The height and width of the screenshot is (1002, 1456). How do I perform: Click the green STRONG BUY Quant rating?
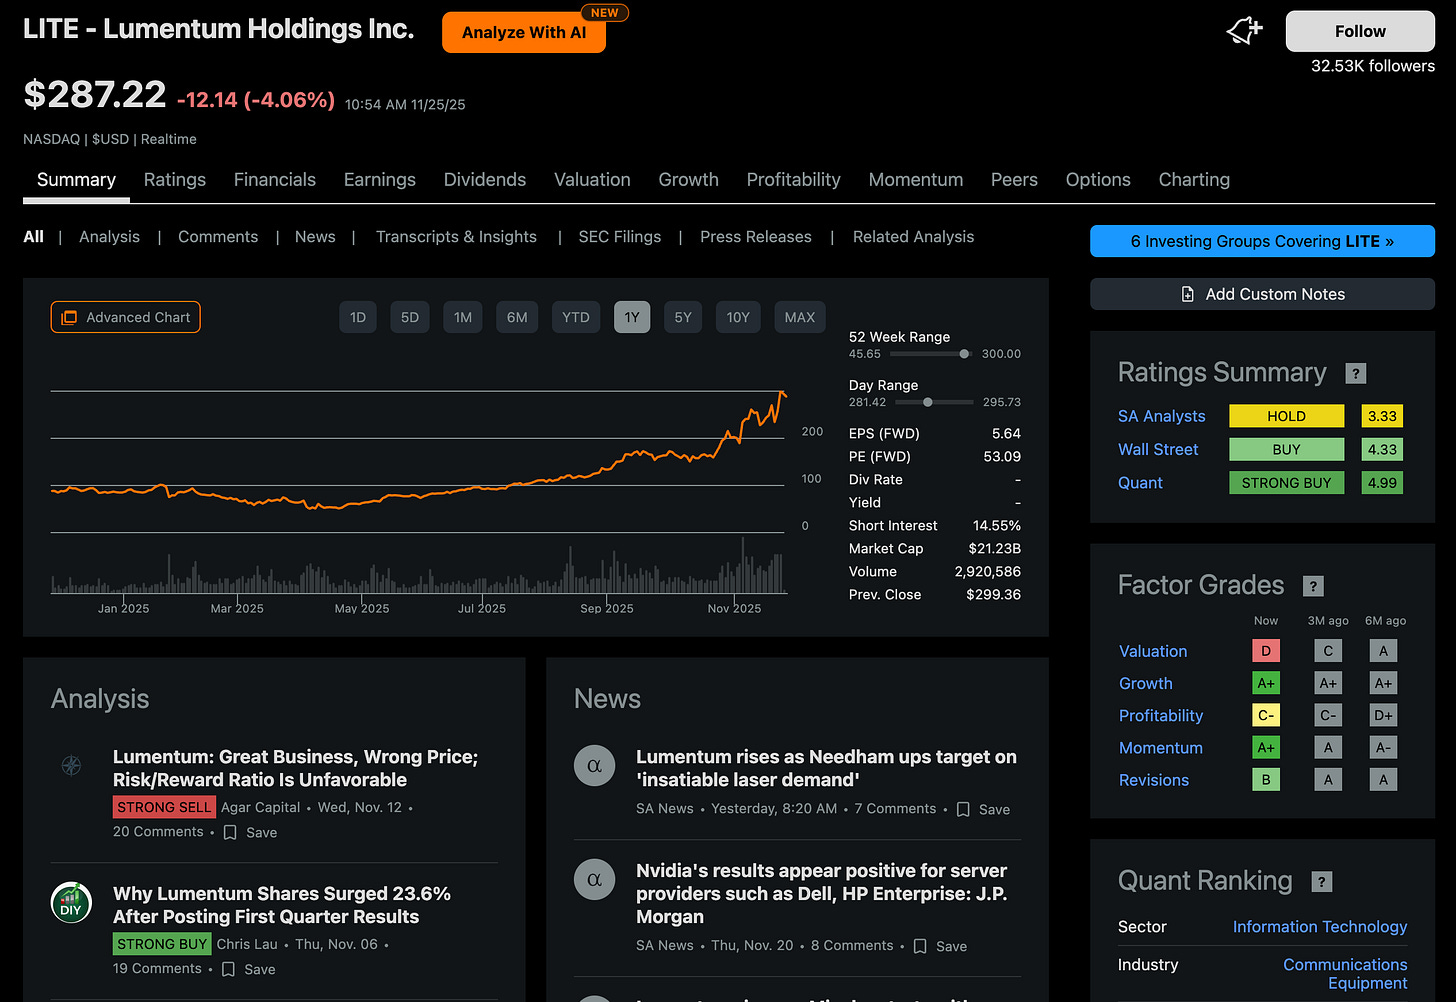click(x=1286, y=483)
